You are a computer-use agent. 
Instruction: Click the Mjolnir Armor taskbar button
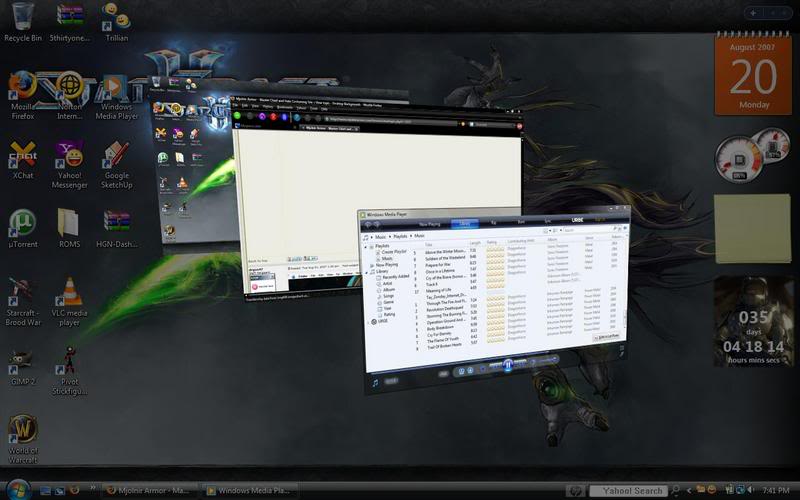(149, 490)
